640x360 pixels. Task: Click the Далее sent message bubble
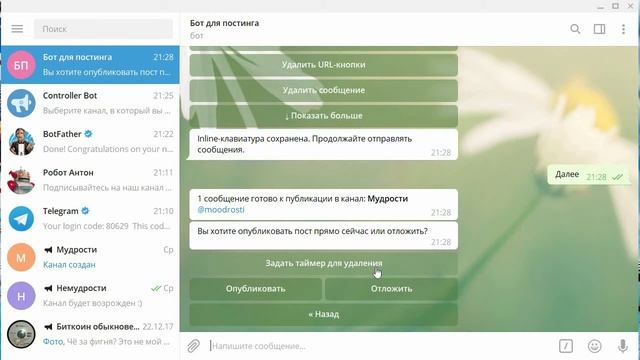click(588, 175)
